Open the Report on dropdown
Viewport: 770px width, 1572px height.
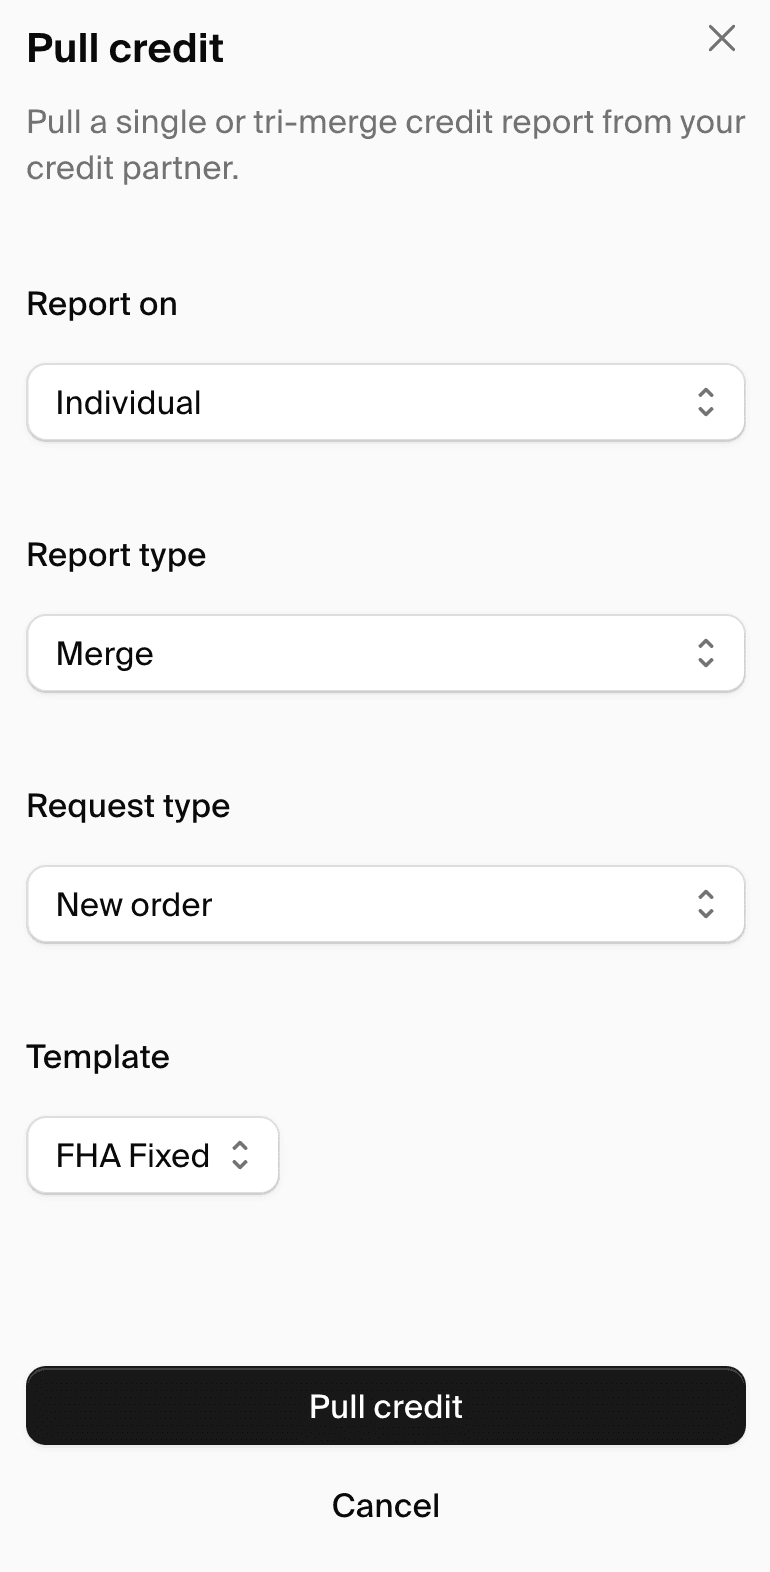click(x=385, y=402)
